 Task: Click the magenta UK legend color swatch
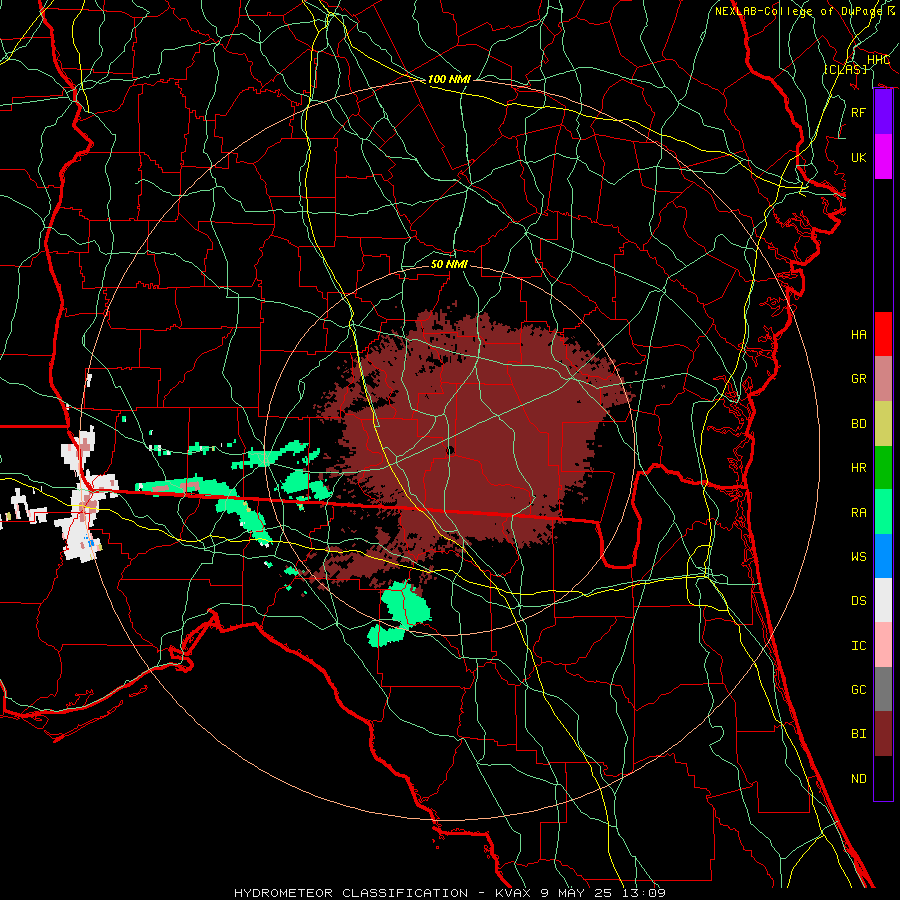point(883,156)
